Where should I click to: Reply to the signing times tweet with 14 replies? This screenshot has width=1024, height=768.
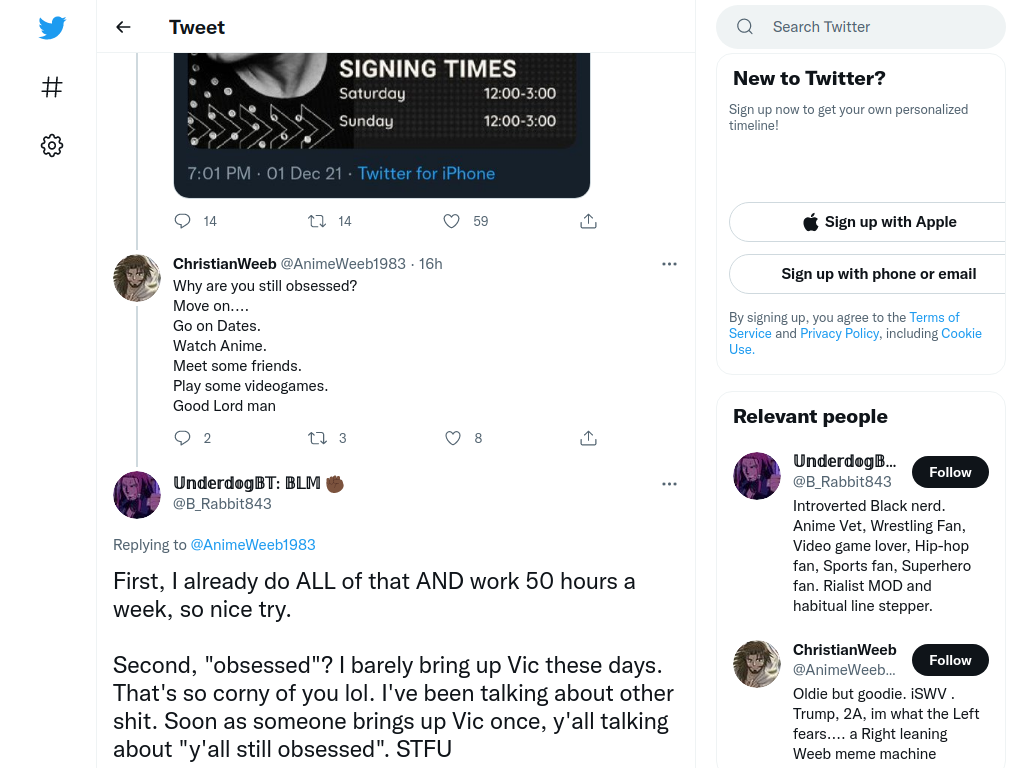pos(182,221)
